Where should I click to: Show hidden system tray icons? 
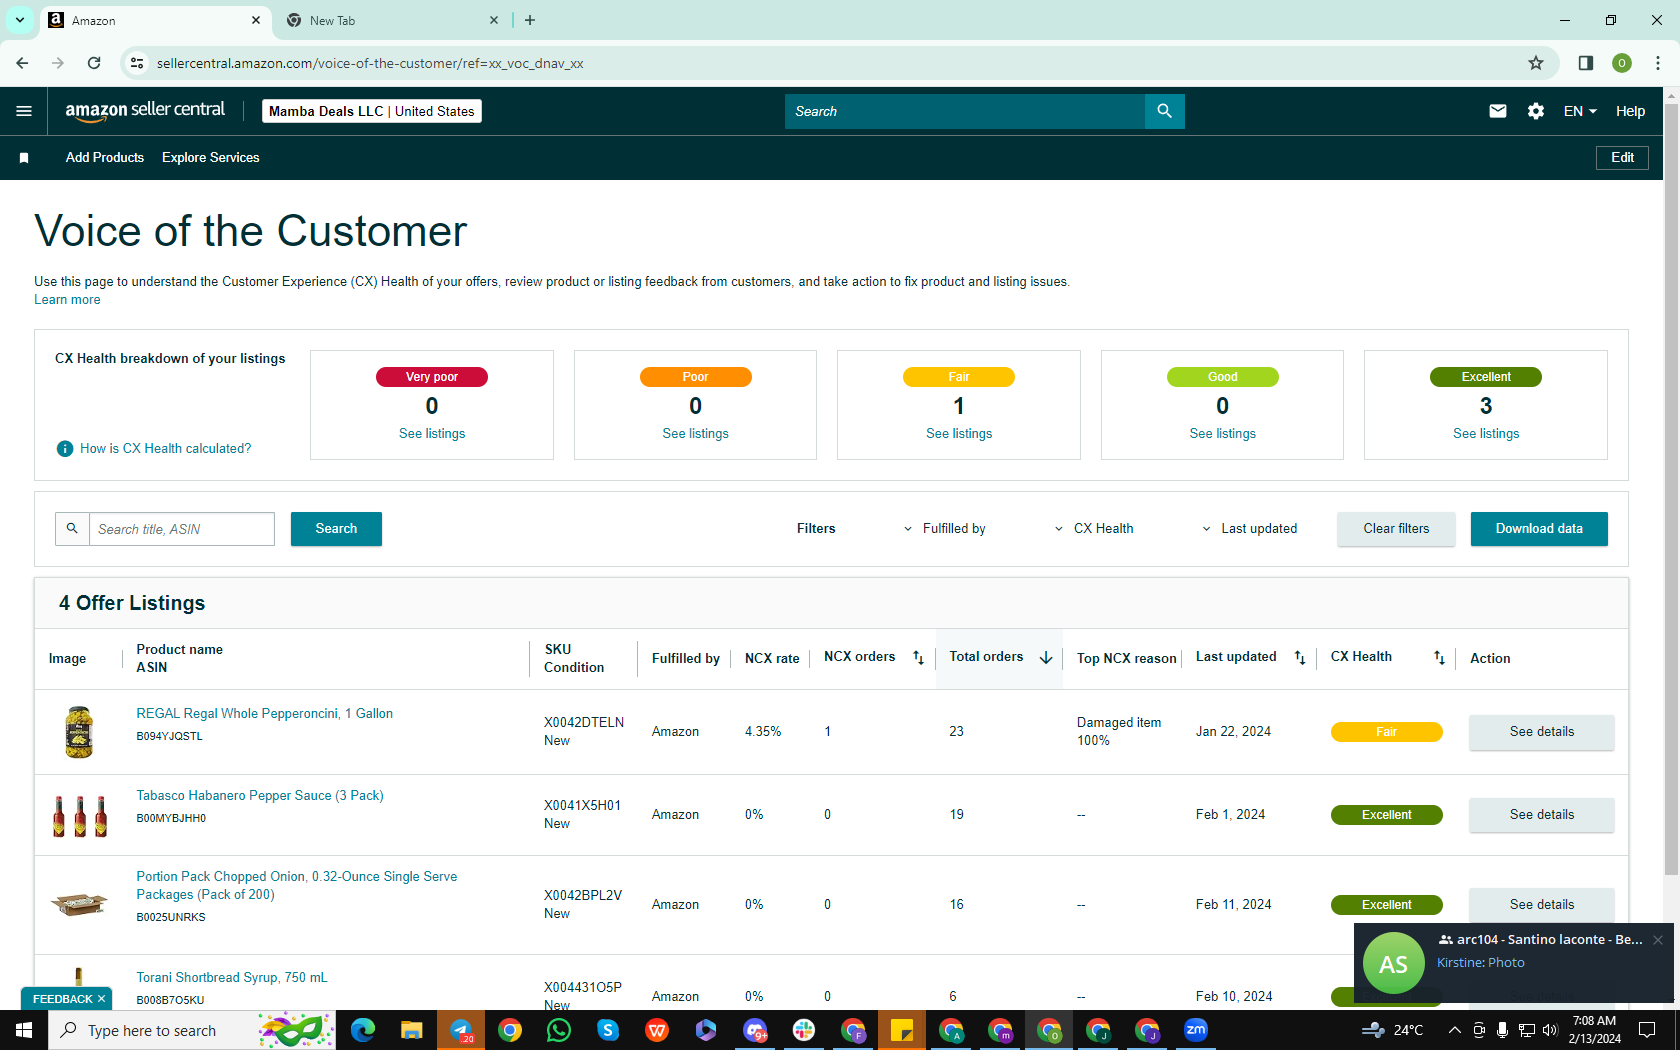tap(1454, 1030)
